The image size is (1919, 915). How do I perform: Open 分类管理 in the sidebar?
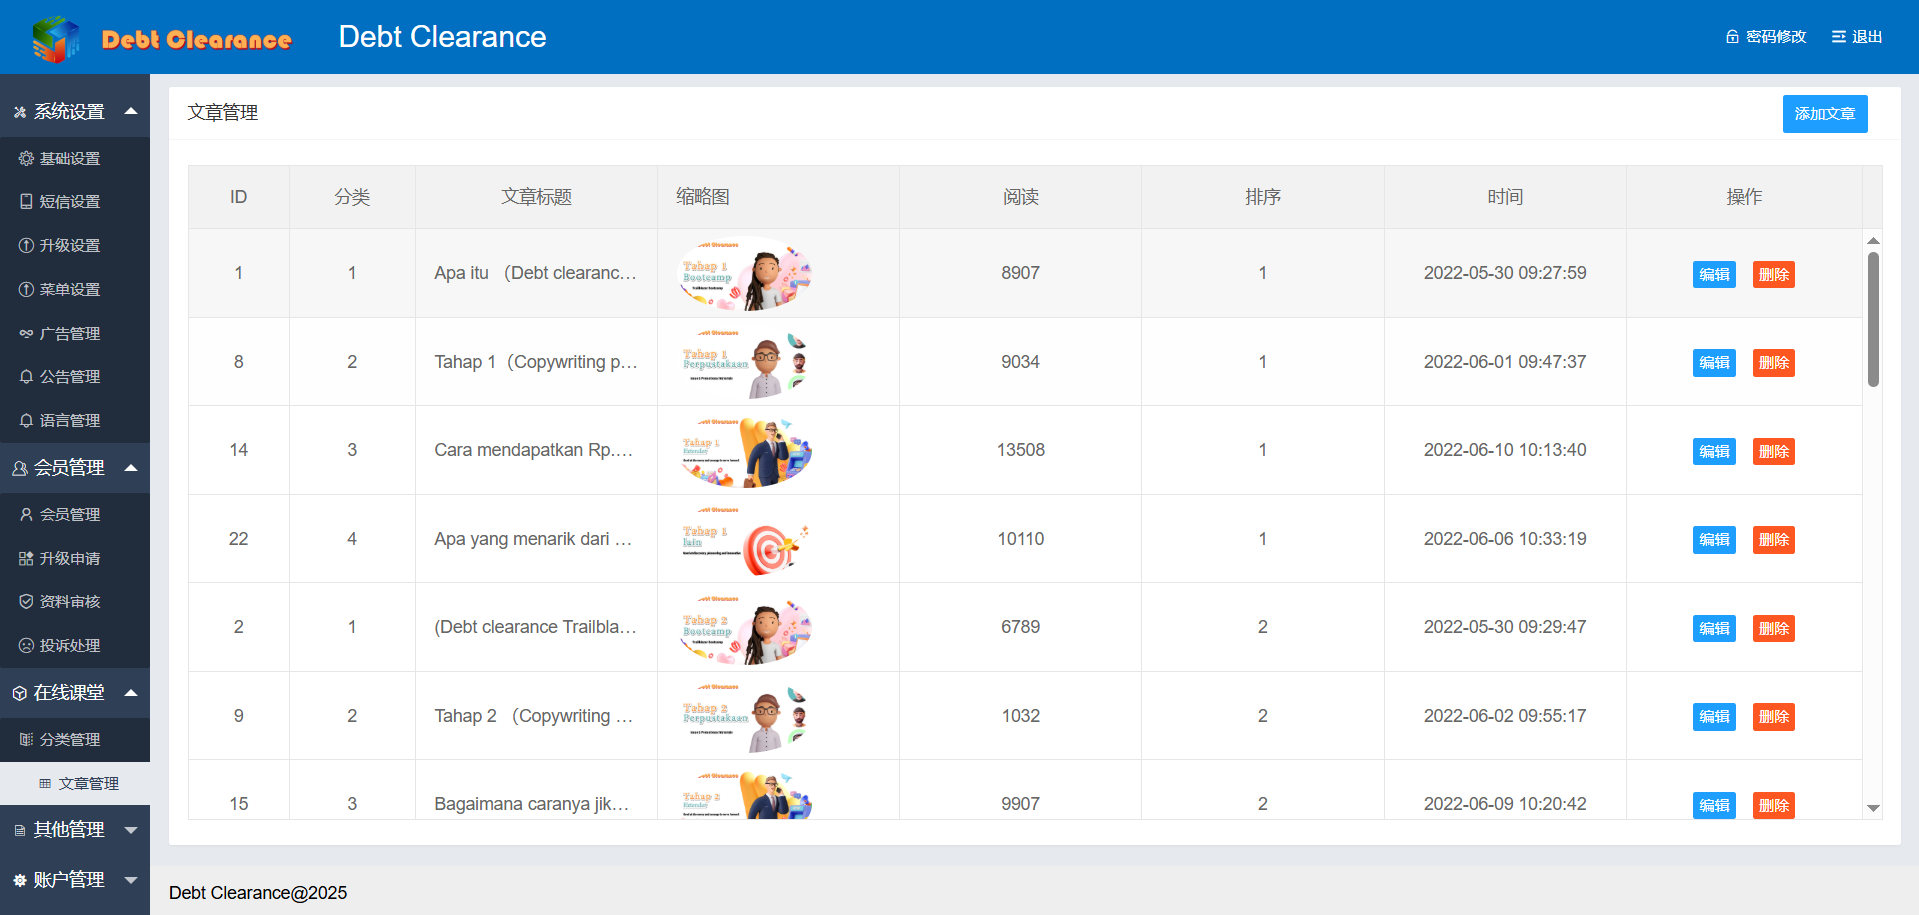(x=69, y=740)
